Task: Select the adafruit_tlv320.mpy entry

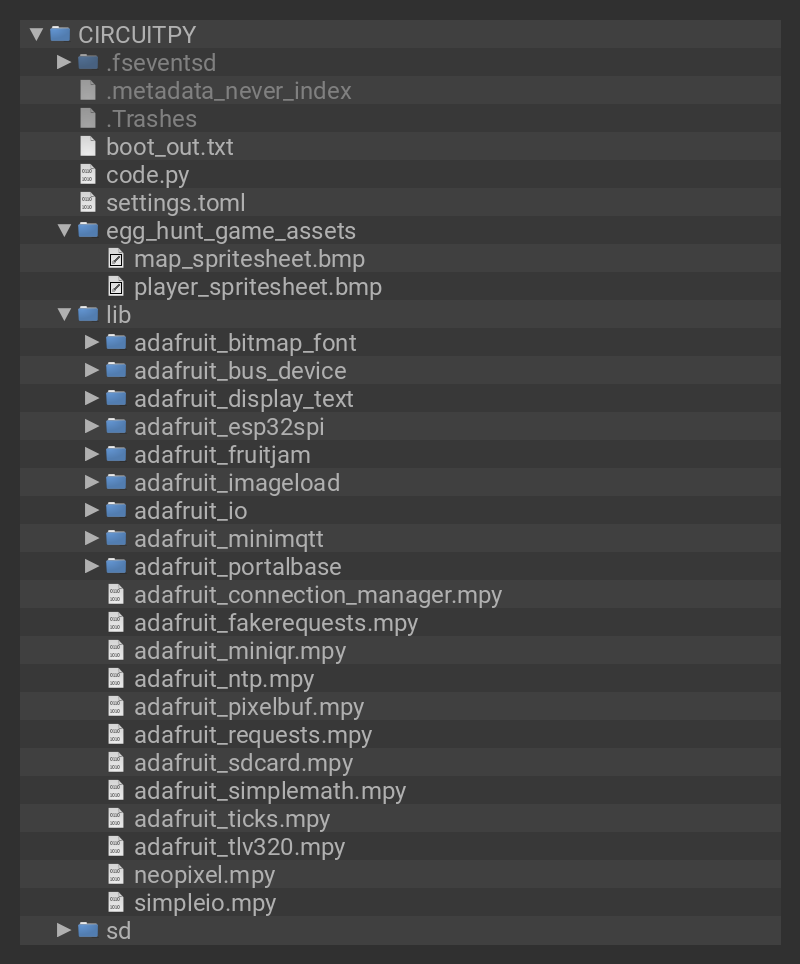Action: pos(239,847)
